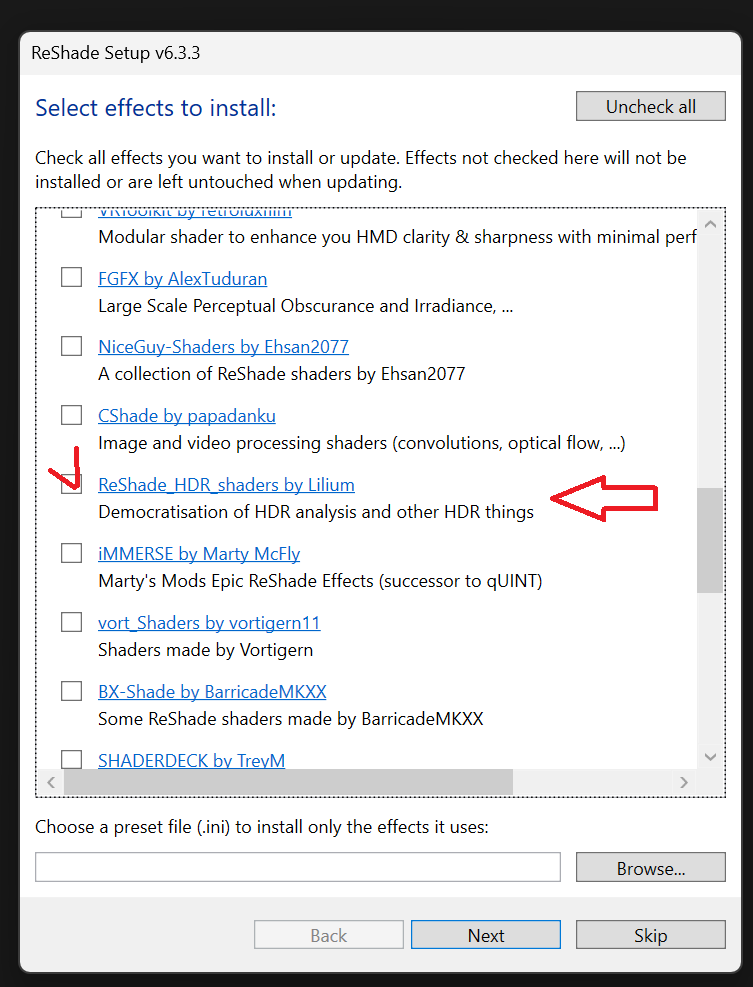The width and height of the screenshot is (753, 987).
Task: Click the Uncheck all button
Action: (650, 106)
